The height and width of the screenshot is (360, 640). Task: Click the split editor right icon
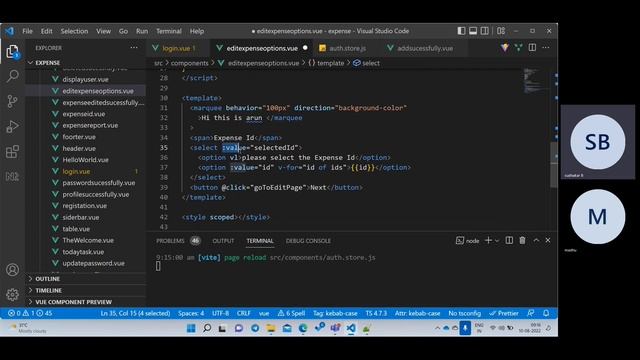click(532, 48)
